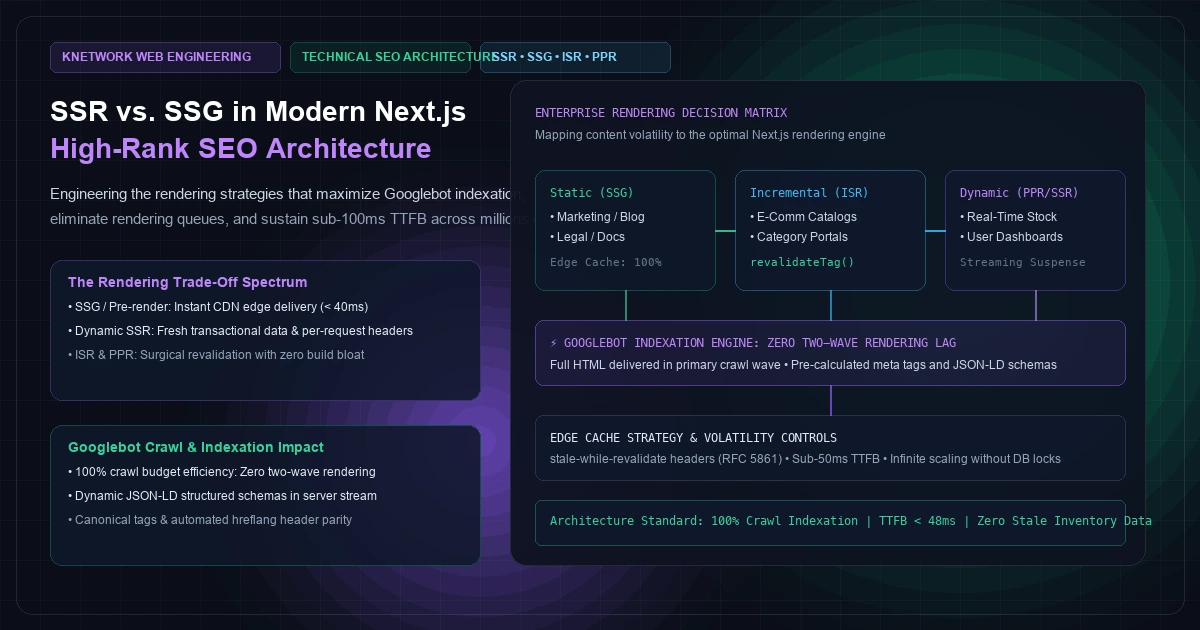This screenshot has height=630, width=1200.
Task: Select the Marketing / Blog bullet item
Action: click(597, 217)
